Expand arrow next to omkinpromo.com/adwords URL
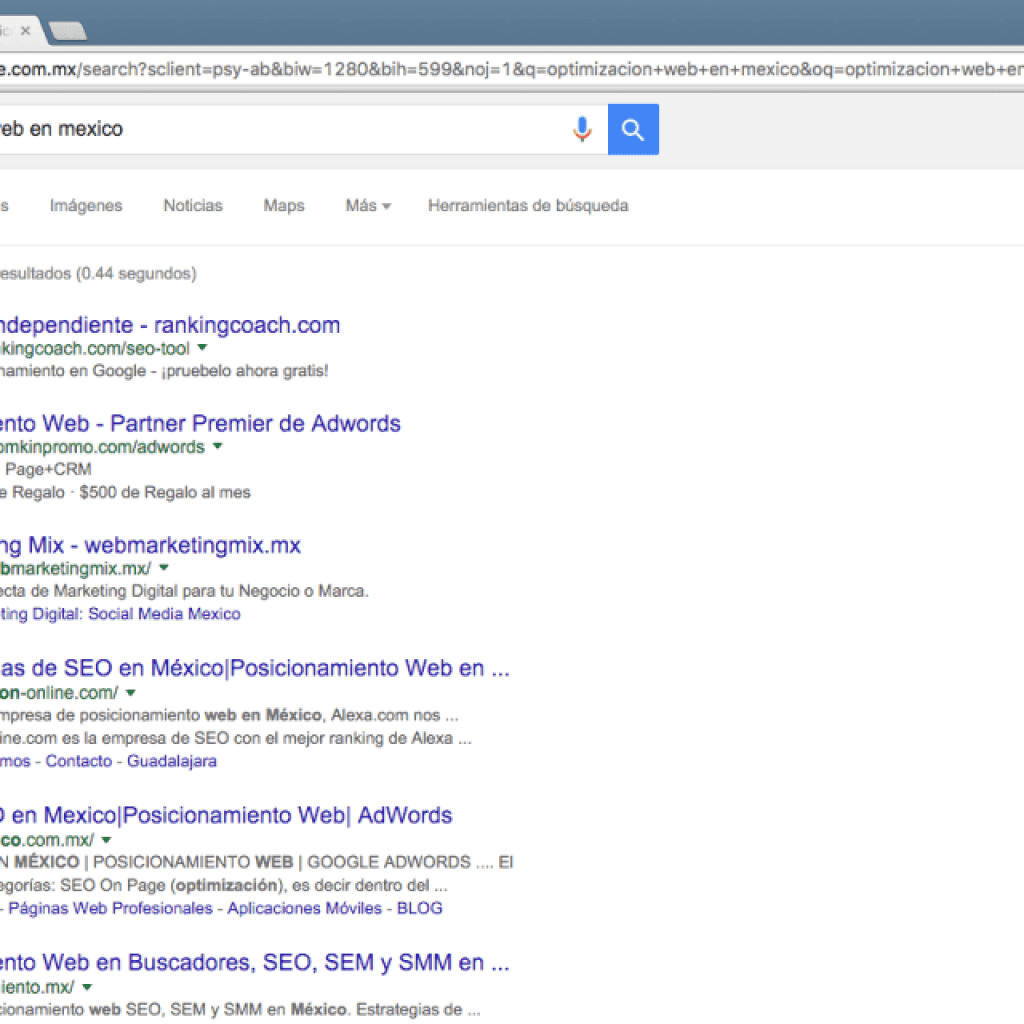Screen dimensions: 1024x1024 (218, 446)
